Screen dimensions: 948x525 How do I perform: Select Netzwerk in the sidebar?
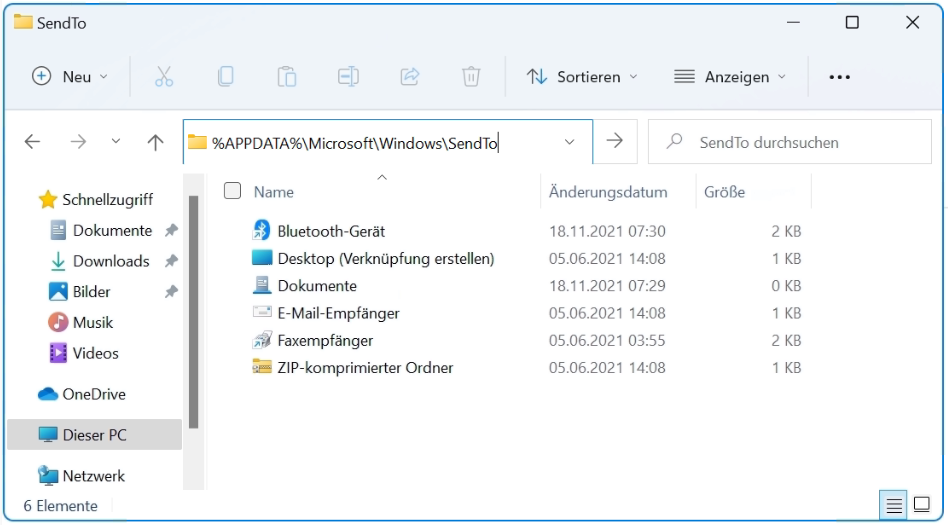(x=81, y=476)
